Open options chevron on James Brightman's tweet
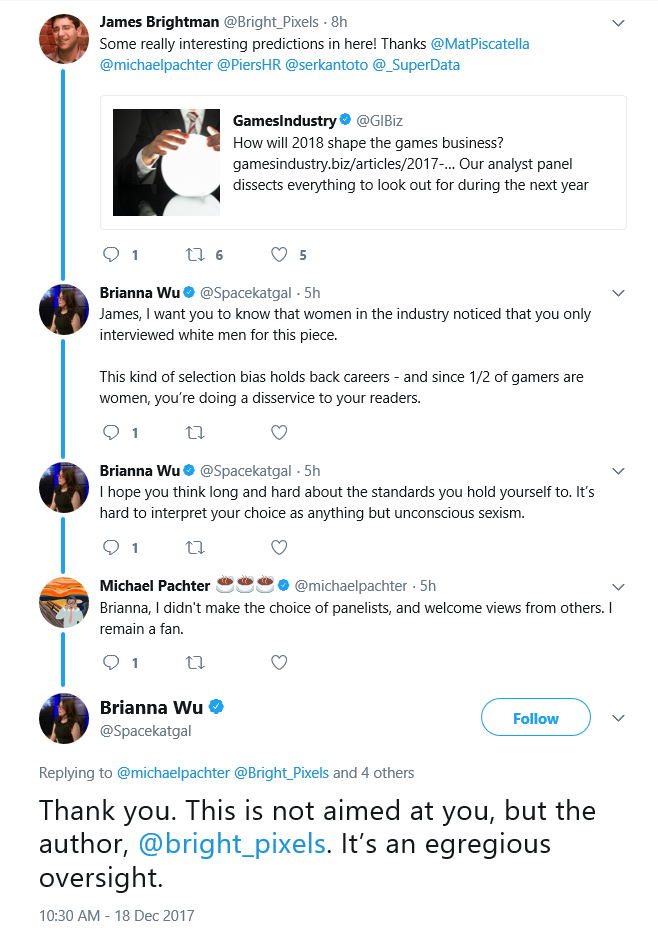 coord(619,23)
